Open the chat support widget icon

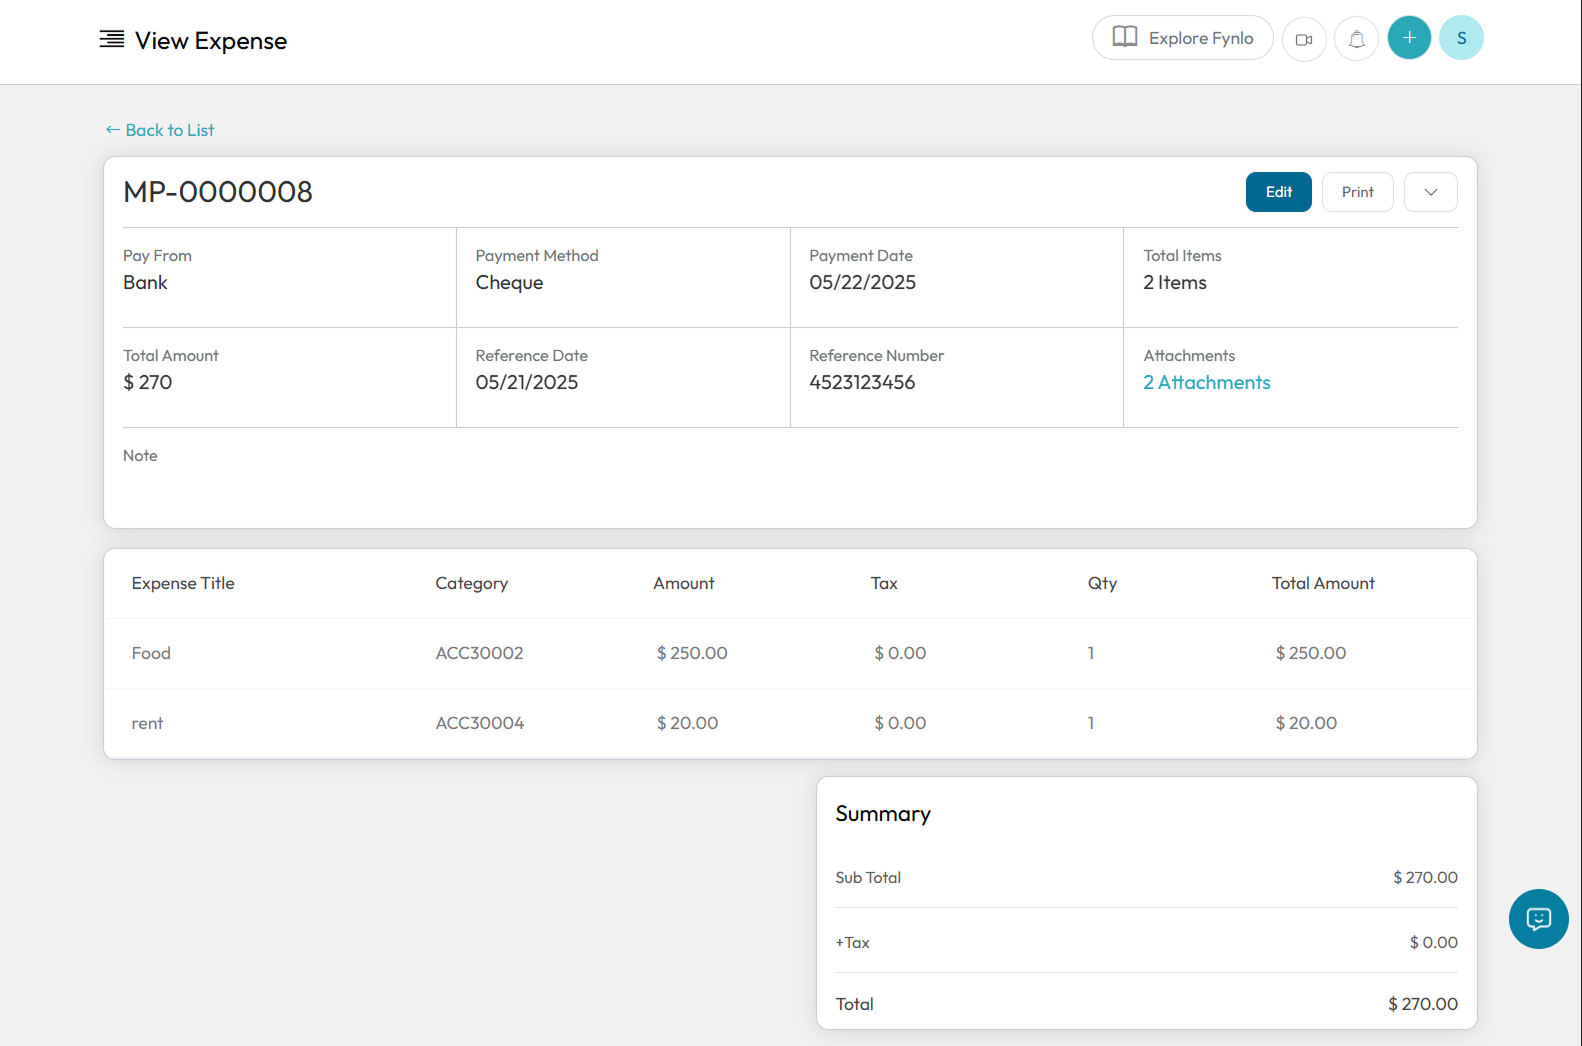coord(1538,919)
